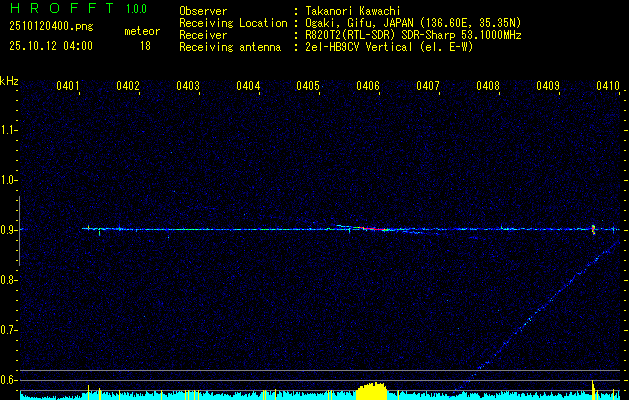Screen dimensions: 629x400
Task: Pick the 0408 time tick
Action: tap(487, 87)
